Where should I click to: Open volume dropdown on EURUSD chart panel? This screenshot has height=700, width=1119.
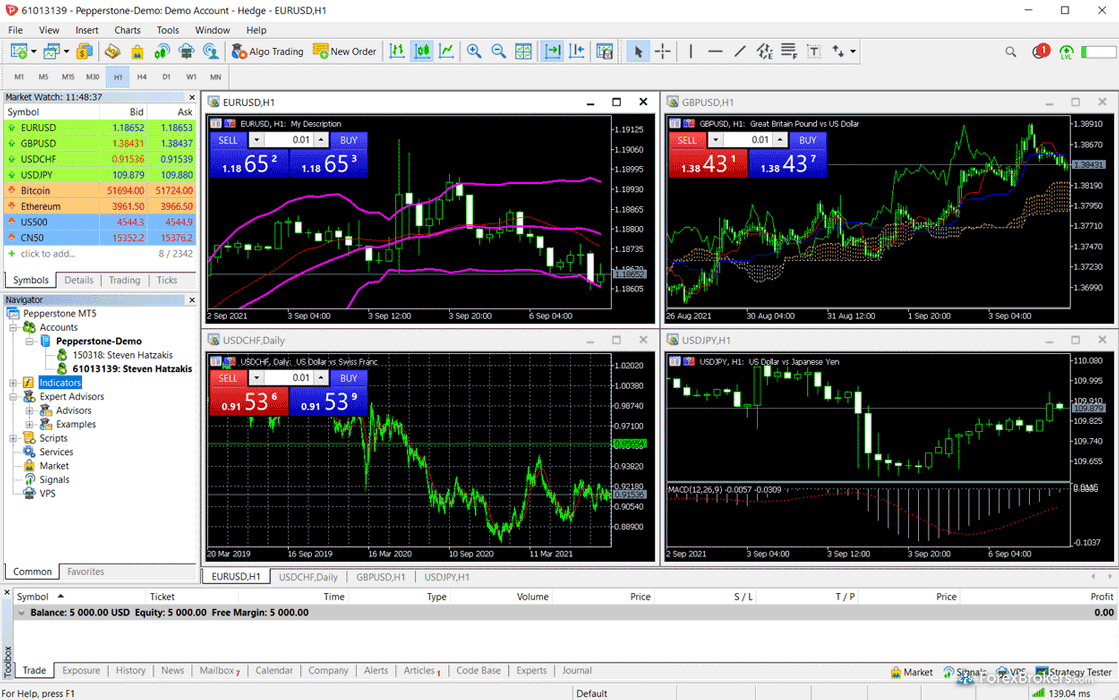pyautogui.click(x=256, y=140)
